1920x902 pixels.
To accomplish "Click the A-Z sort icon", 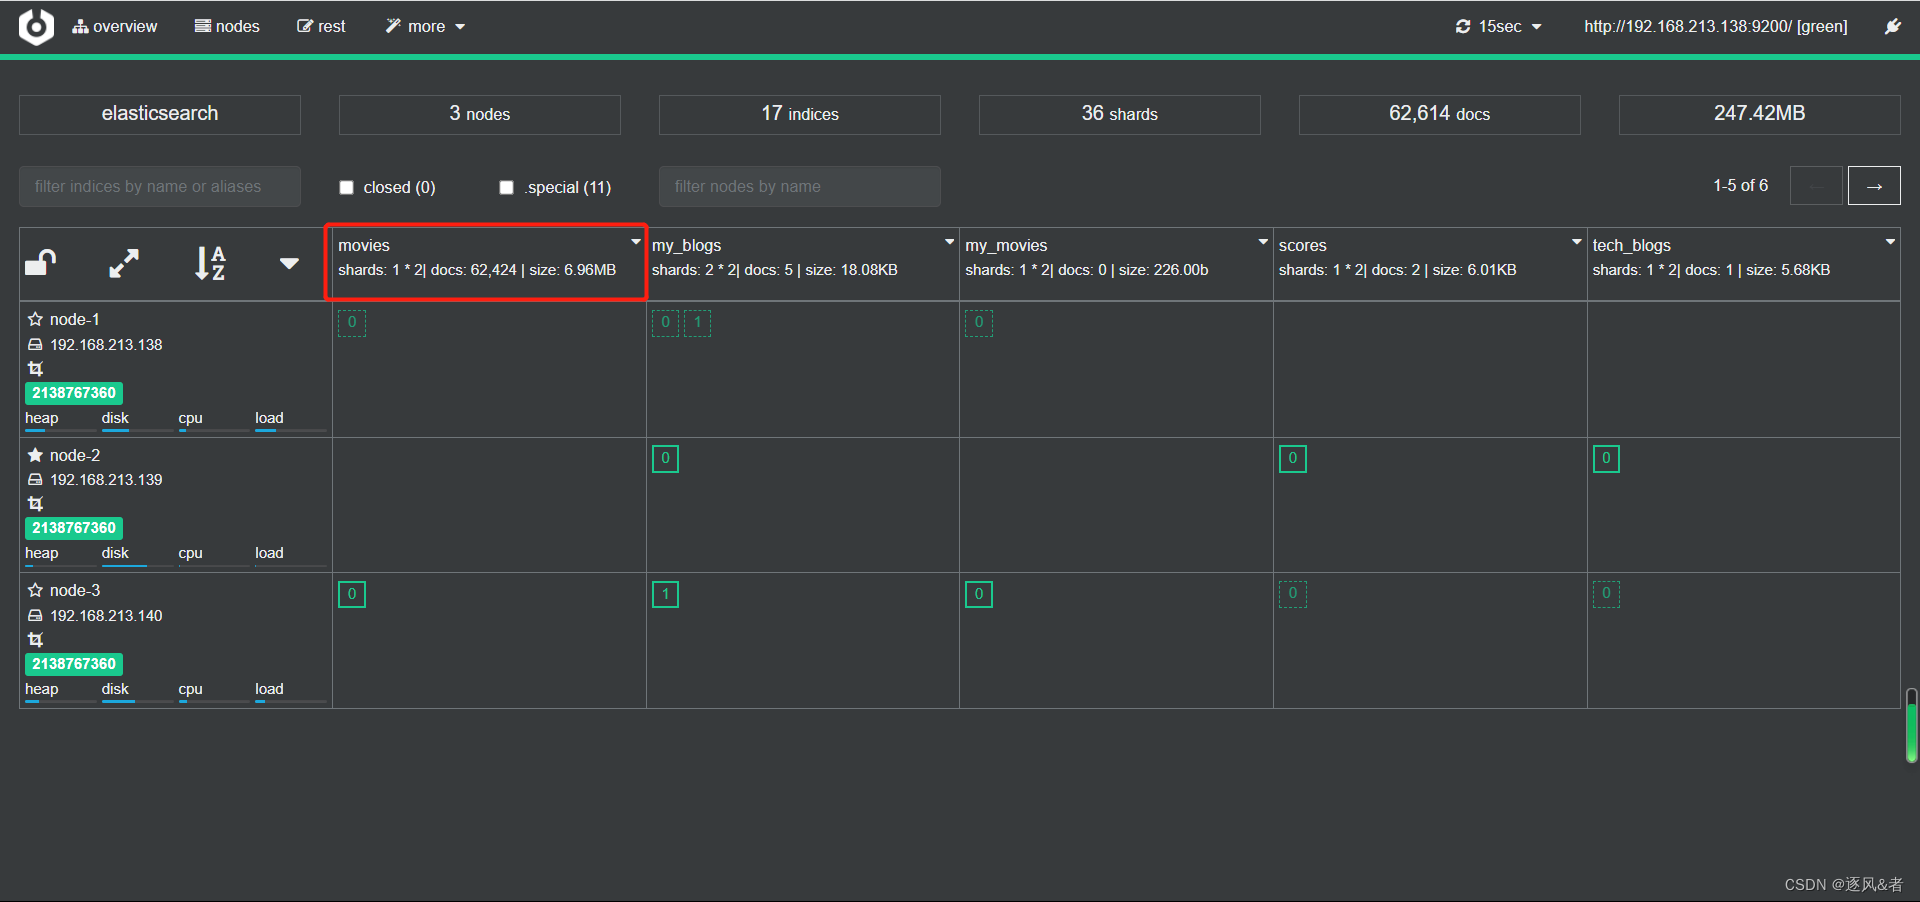I will (x=210, y=263).
